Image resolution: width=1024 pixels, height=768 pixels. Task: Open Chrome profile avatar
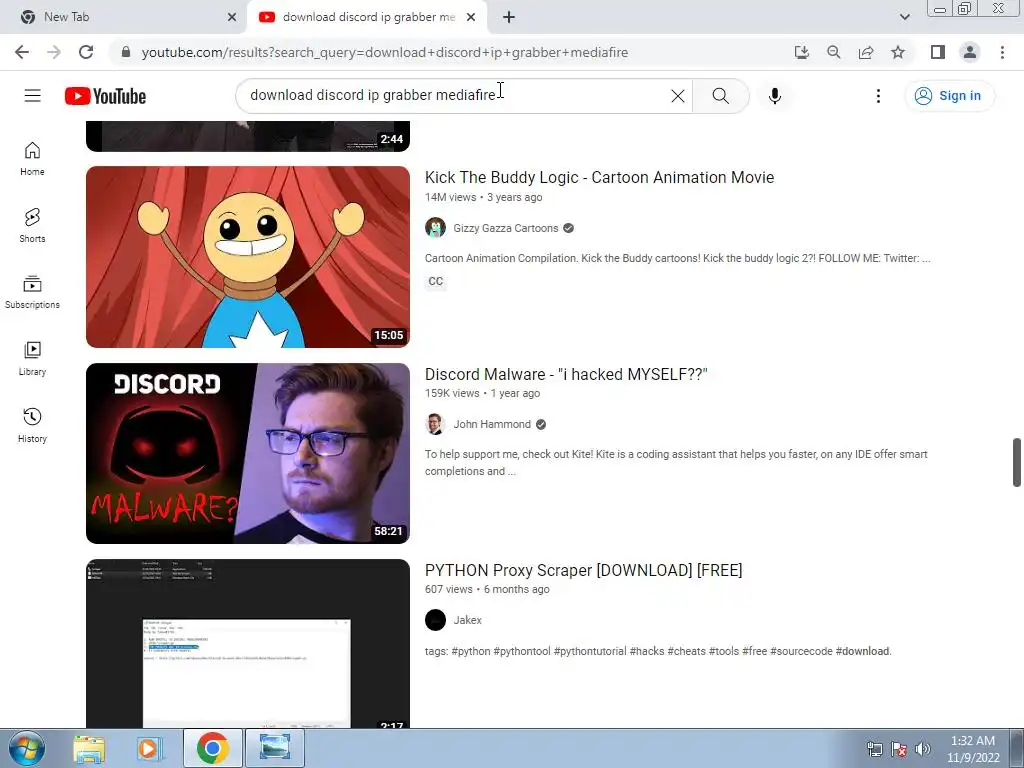point(970,52)
